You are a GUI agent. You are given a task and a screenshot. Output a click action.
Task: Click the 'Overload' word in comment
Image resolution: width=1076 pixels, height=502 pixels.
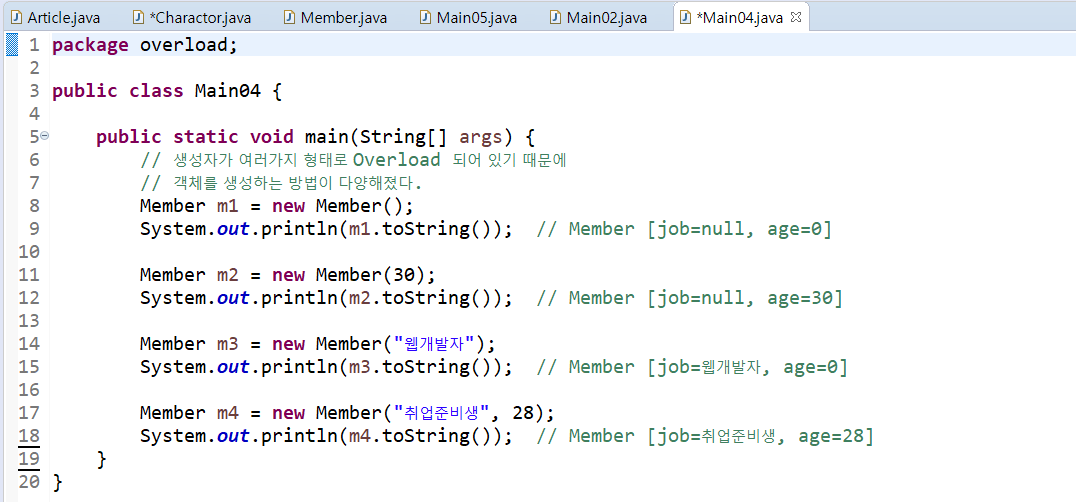click(397, 160)
